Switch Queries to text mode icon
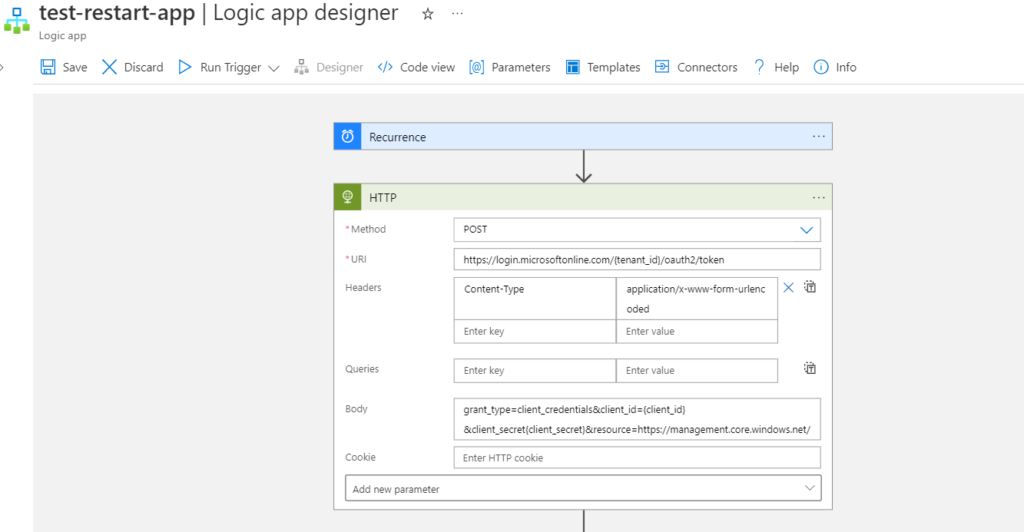1024x532 pixels. coord(810,369)
